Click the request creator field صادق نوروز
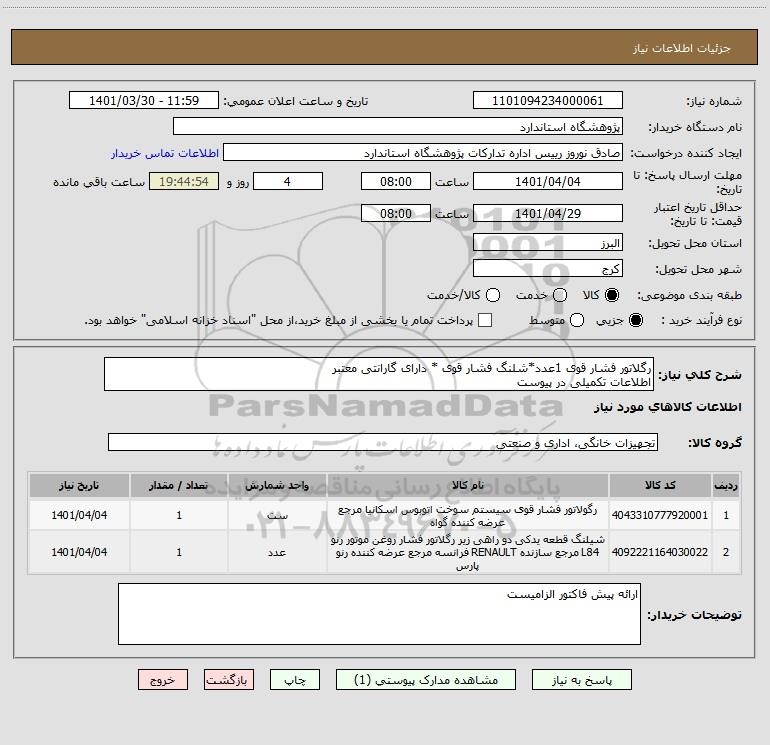 point(423,152)
